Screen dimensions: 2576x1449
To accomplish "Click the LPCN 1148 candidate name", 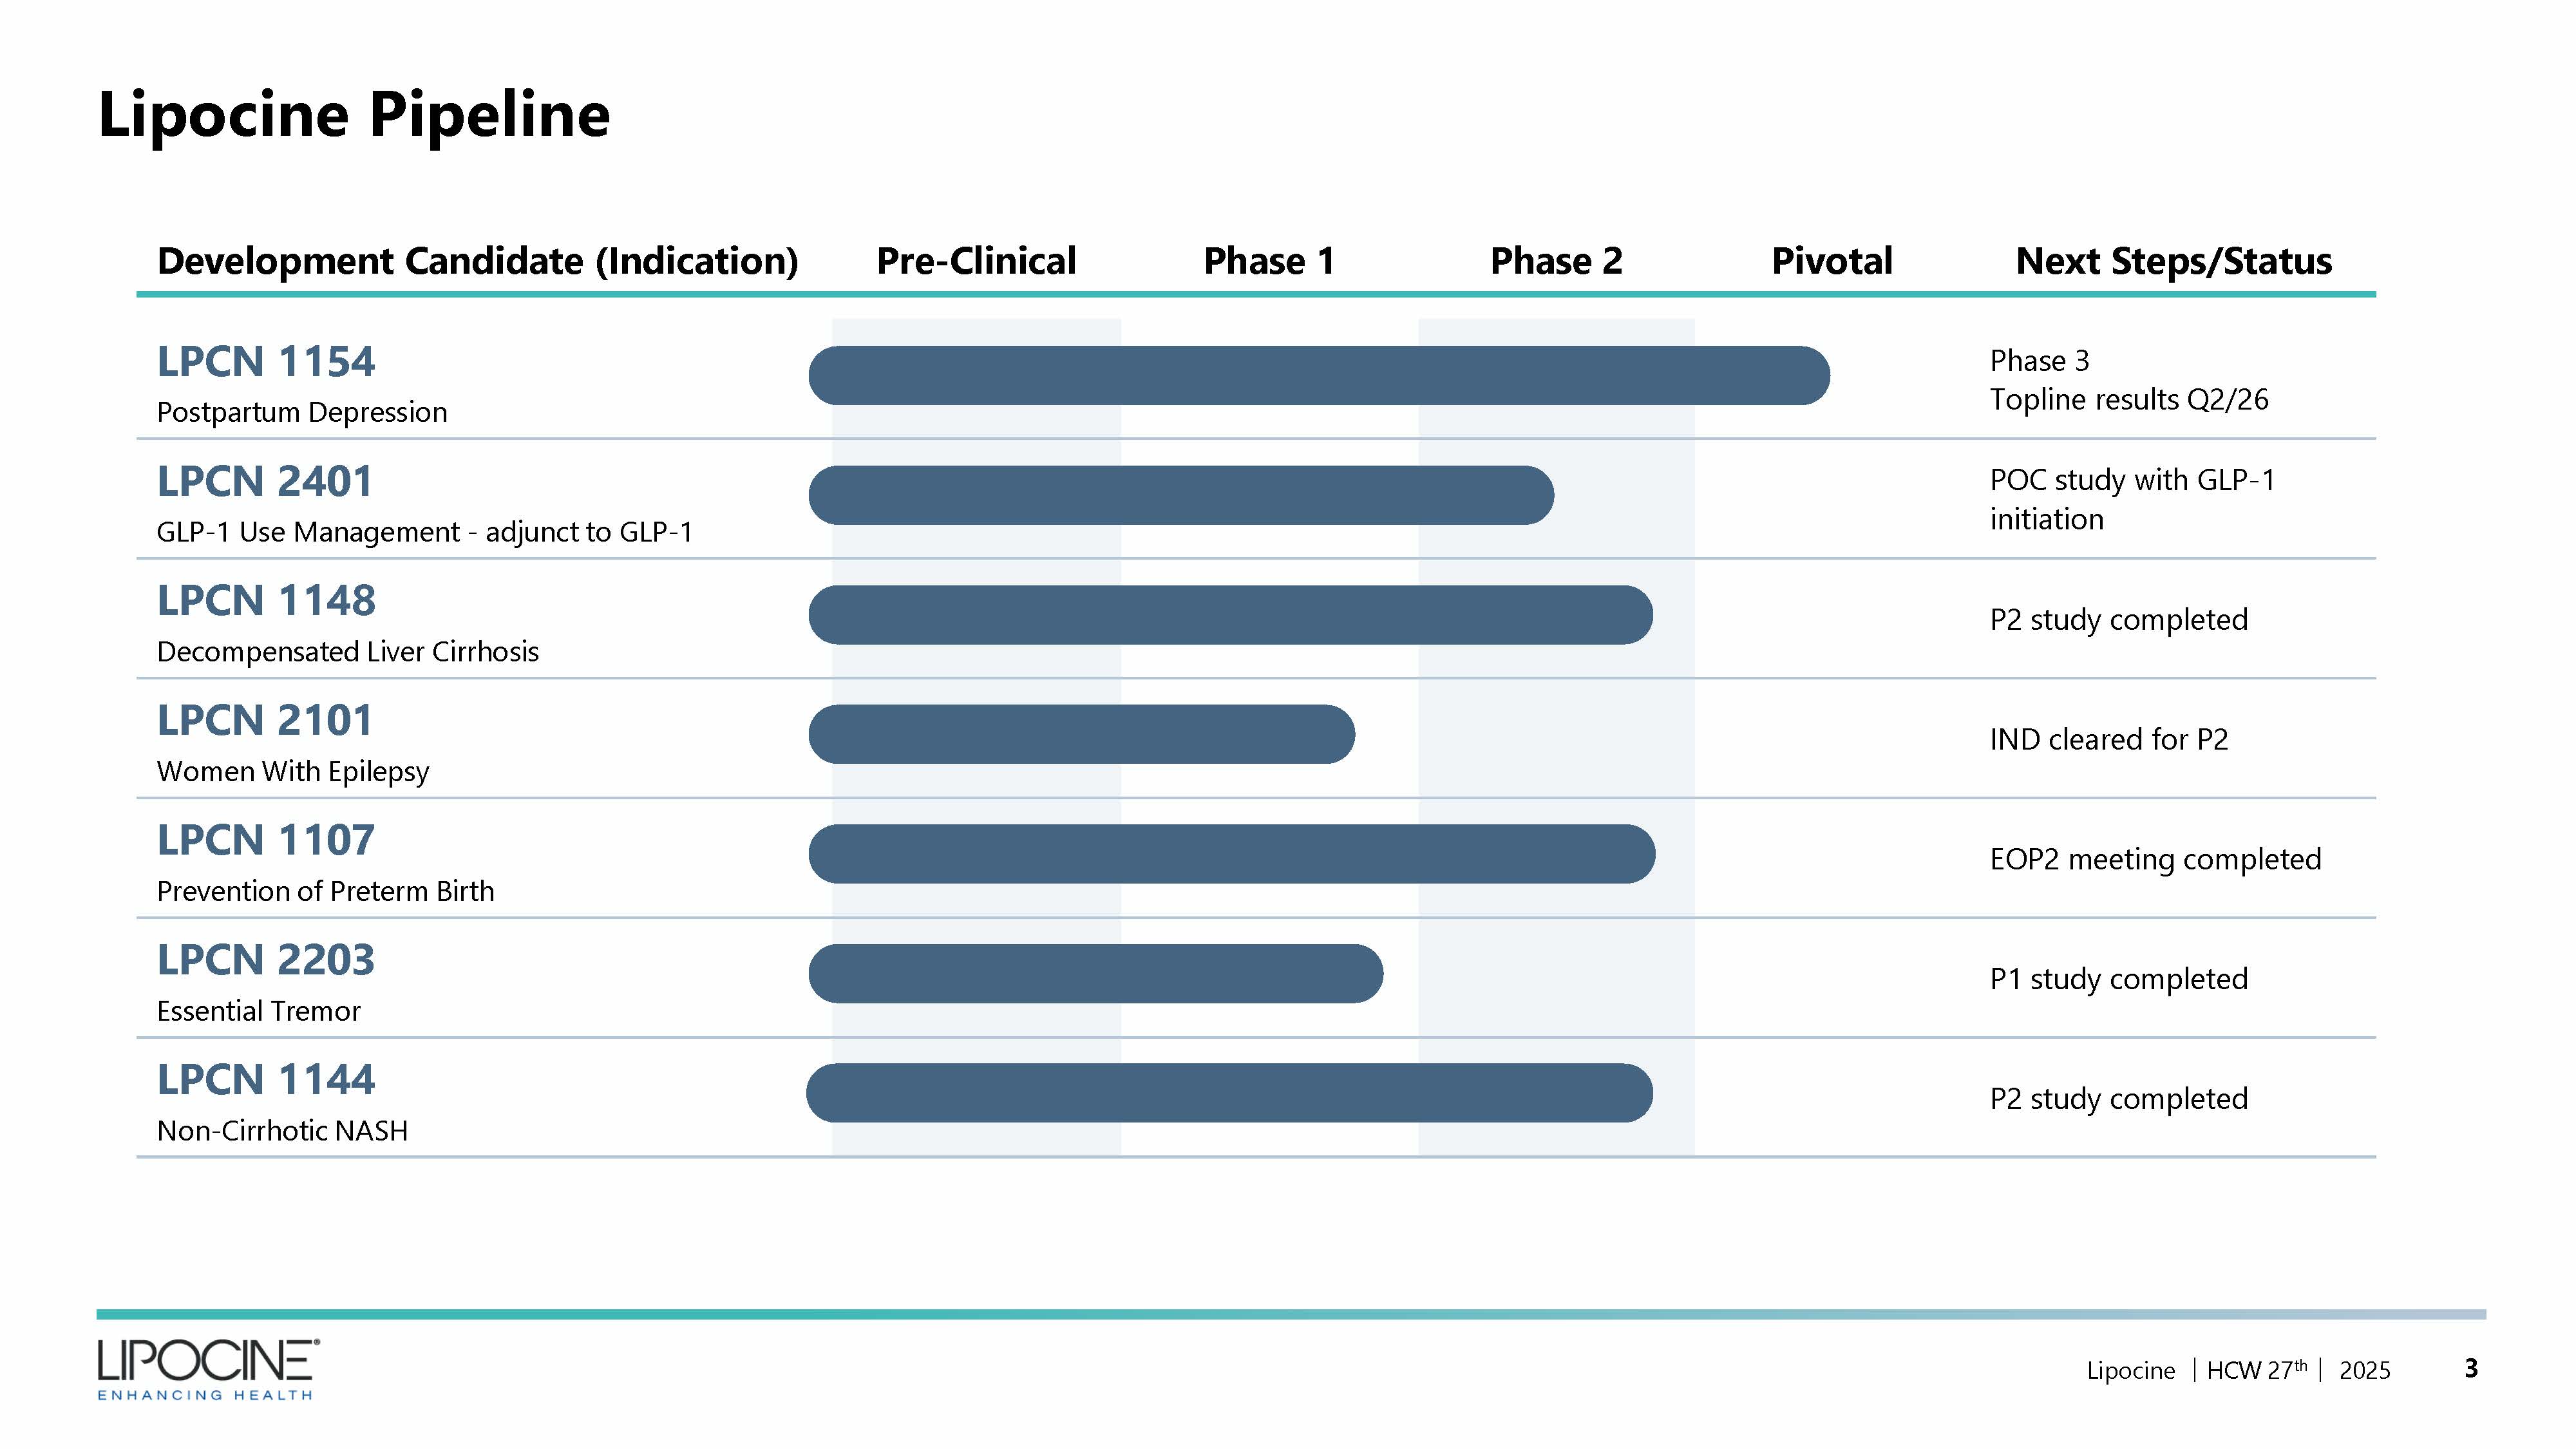I will tap(266, 601).
